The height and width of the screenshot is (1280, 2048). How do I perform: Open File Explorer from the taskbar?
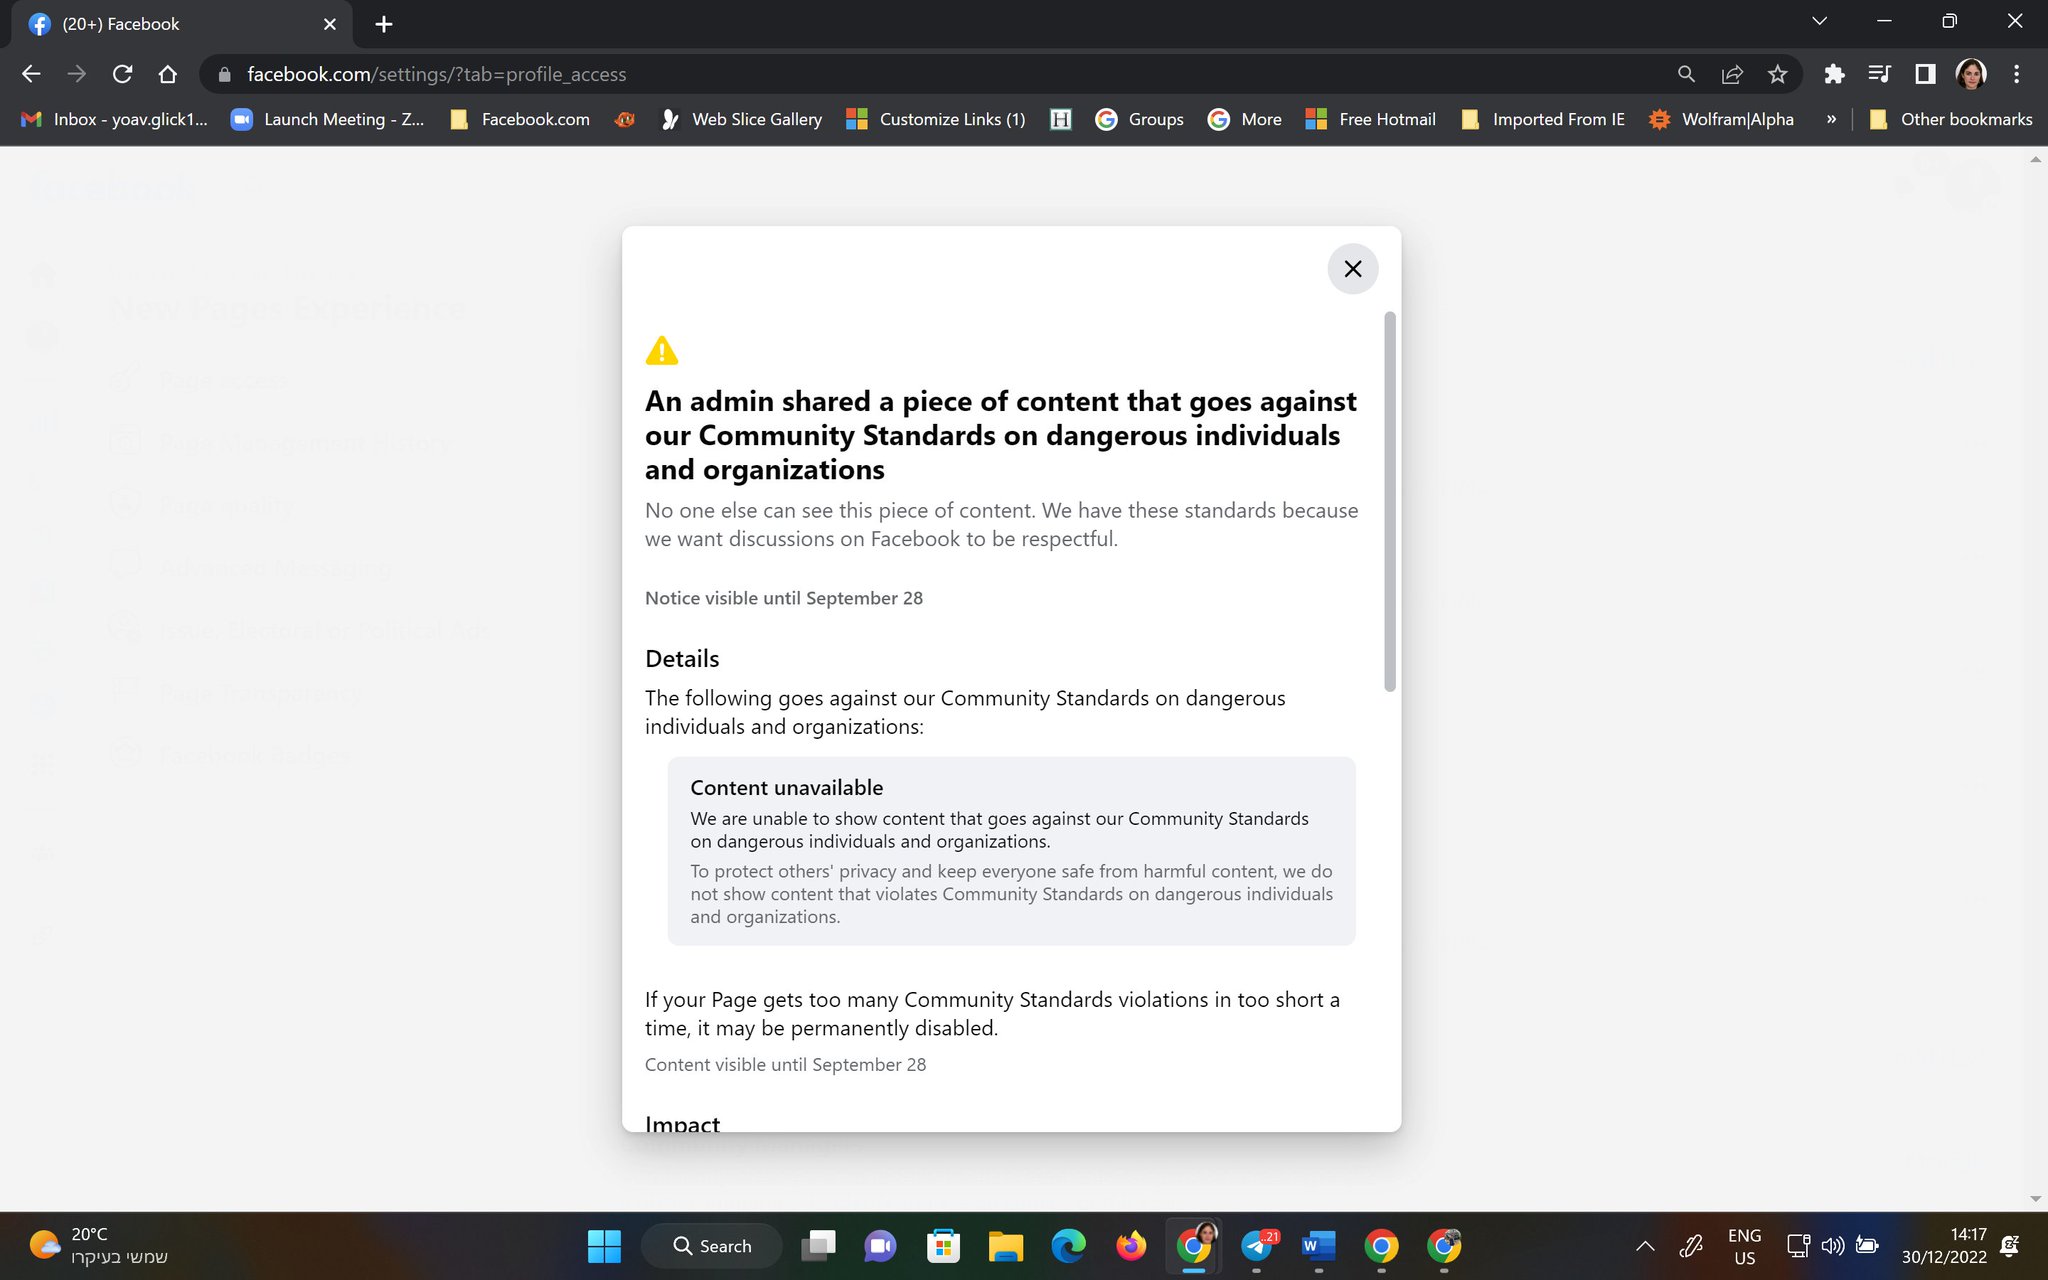point(1005,1246)
